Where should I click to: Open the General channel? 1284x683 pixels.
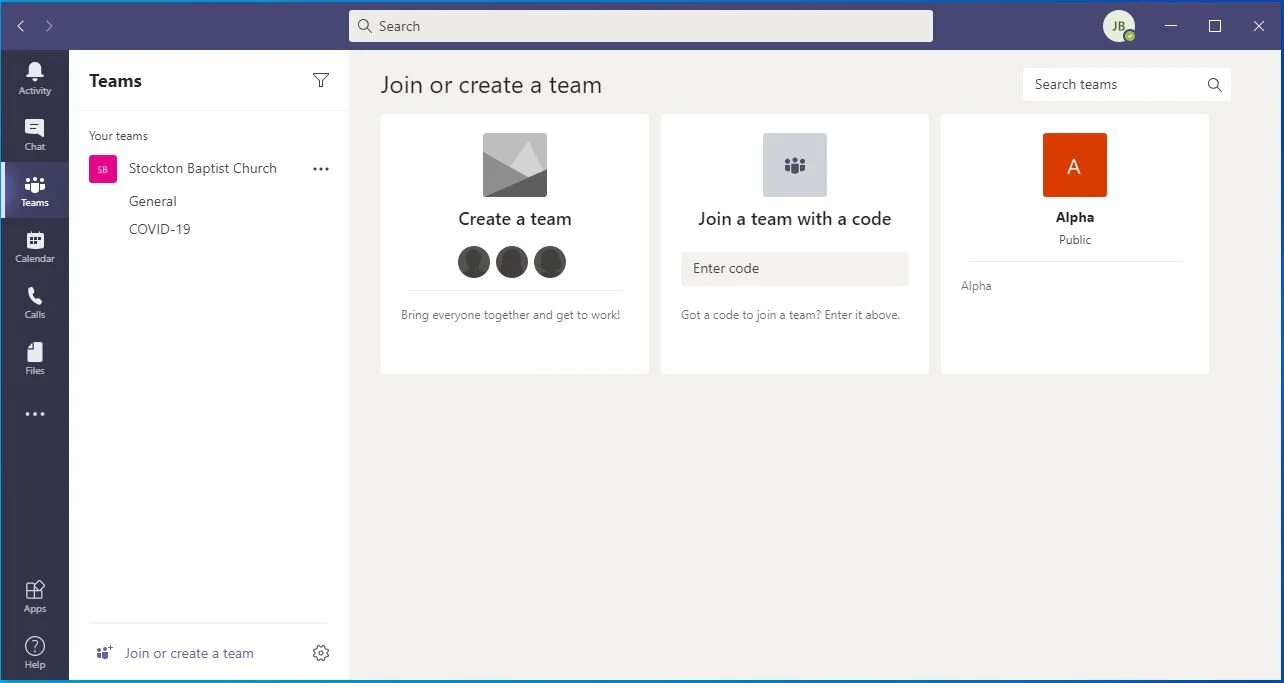click(153, 201)
